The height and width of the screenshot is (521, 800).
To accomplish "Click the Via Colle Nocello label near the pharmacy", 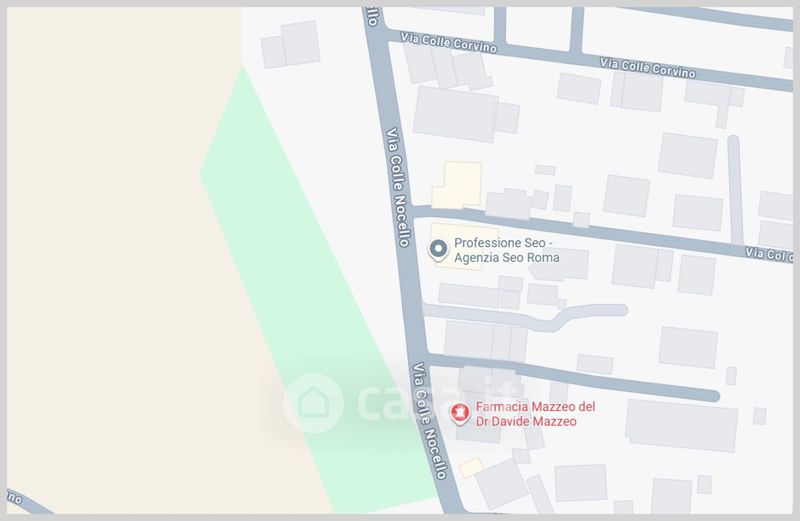I will 430,420.
